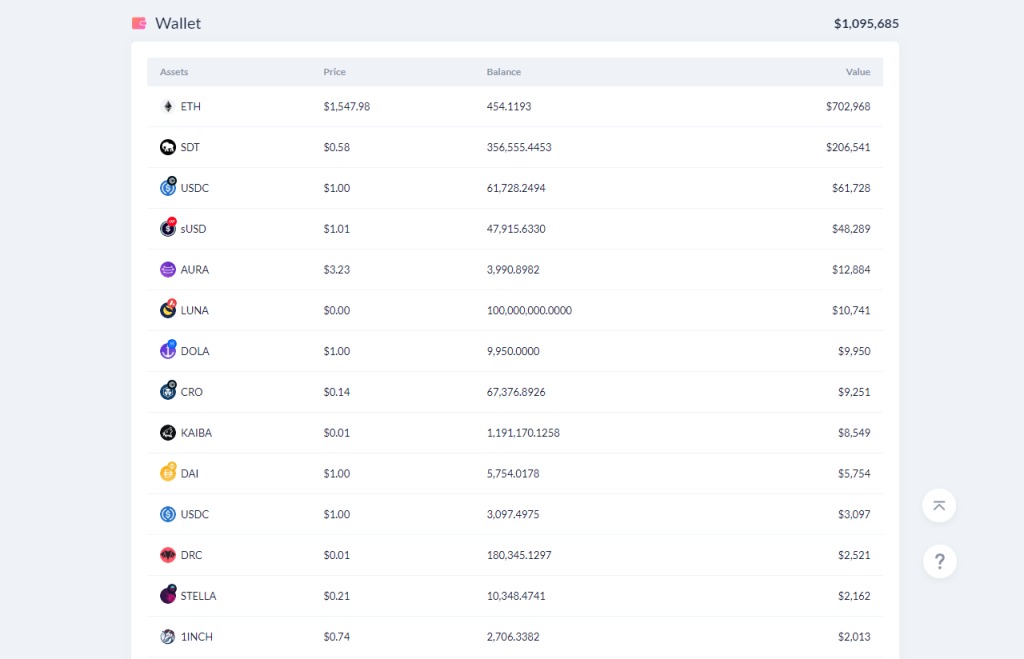1024x659 pixels.
Task: Click the Price column header
Action: tap(334, 72)
